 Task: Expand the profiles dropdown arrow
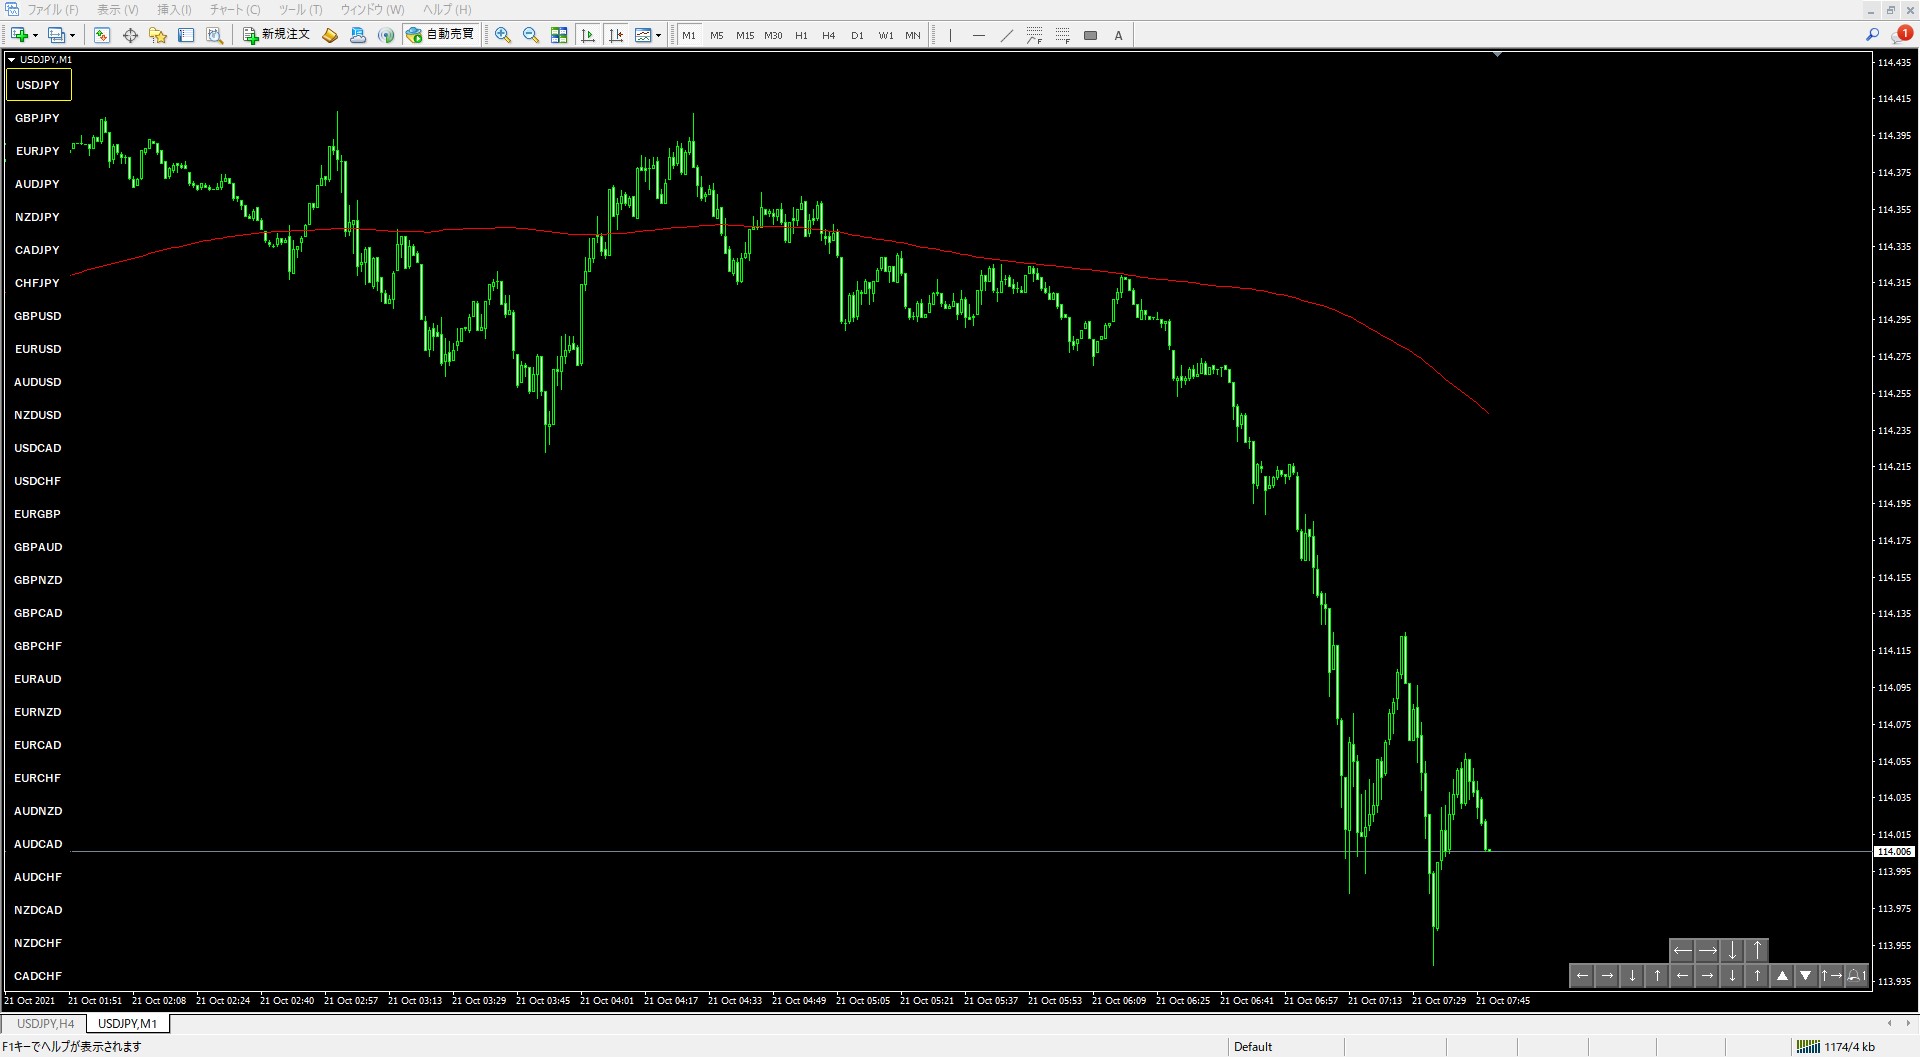pyautogui.click(x=72, y=35)
